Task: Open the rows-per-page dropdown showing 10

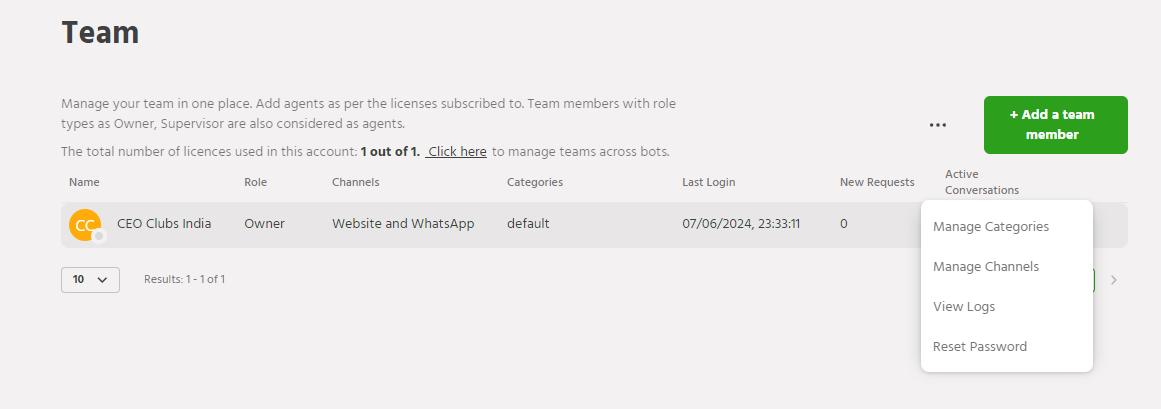Action: [x=90, y=280]
